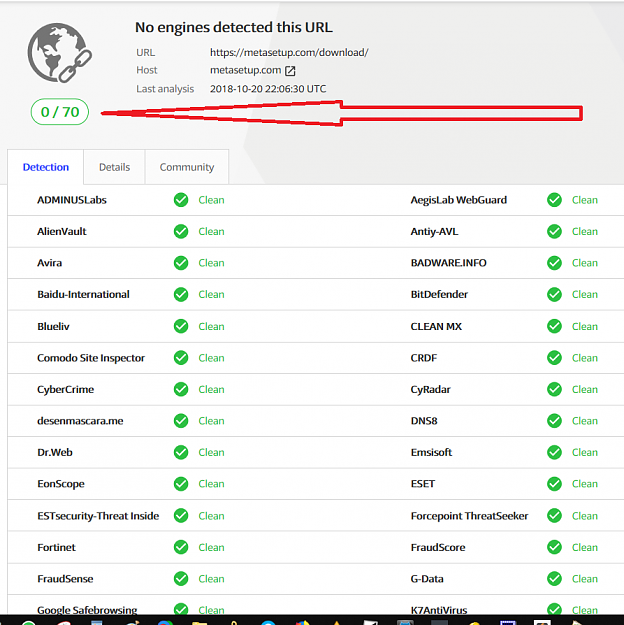Click the Clean result for Antiy-AVL
624x625 pixels.
(x=585, y=232)
